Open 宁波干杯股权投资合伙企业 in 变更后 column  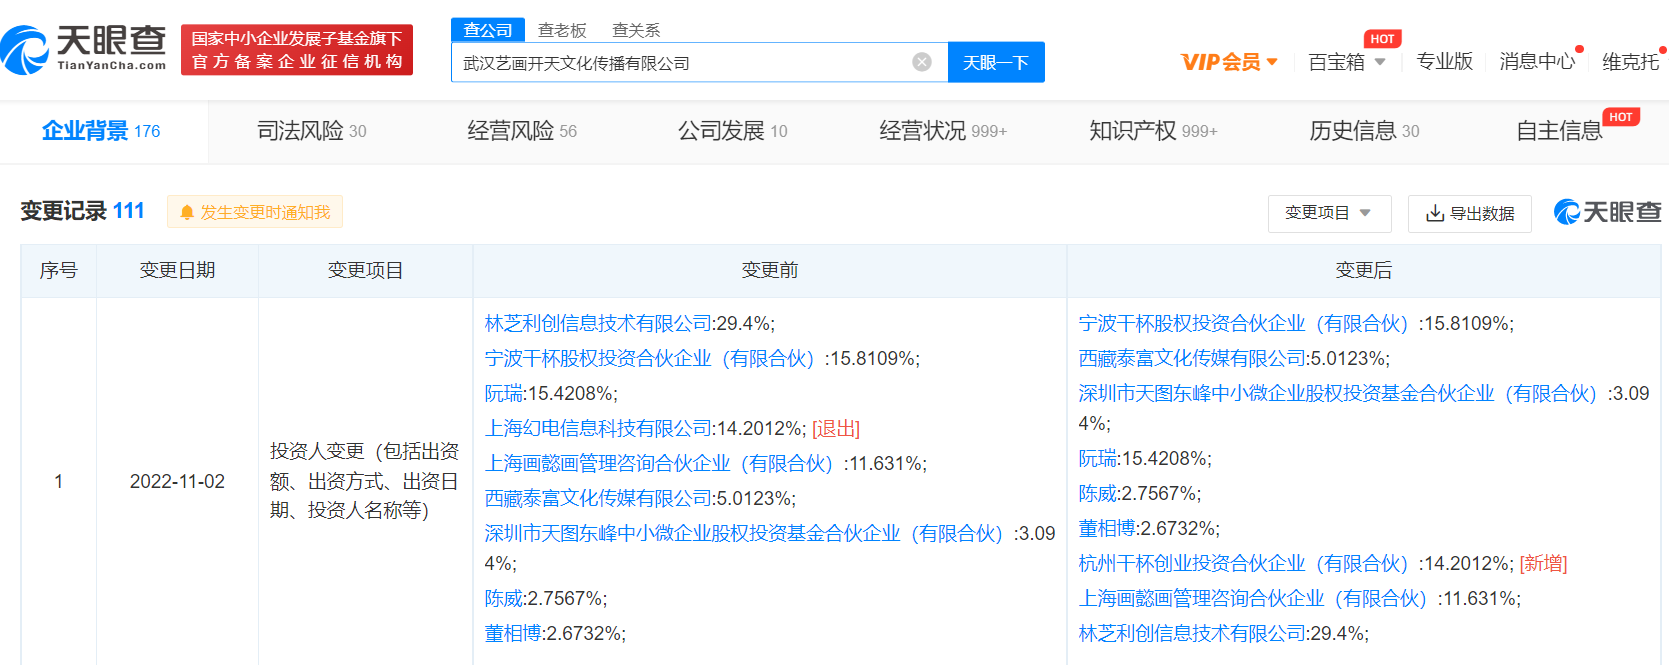click(1244, 323)
